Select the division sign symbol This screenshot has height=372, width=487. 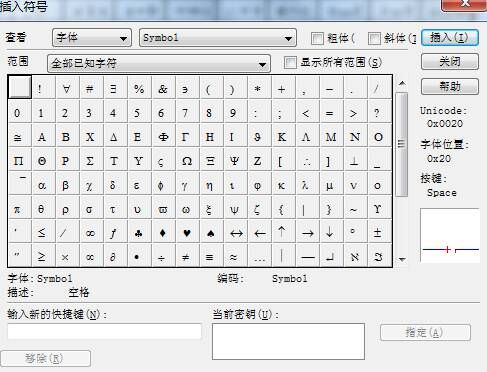[x=162, y=257]
